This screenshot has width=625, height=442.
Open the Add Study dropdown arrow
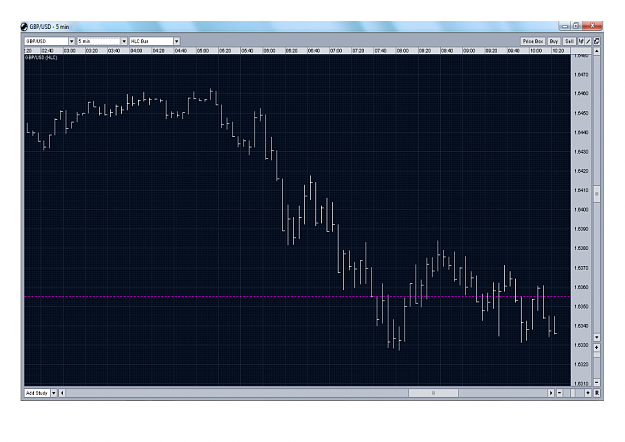(54, 393)
